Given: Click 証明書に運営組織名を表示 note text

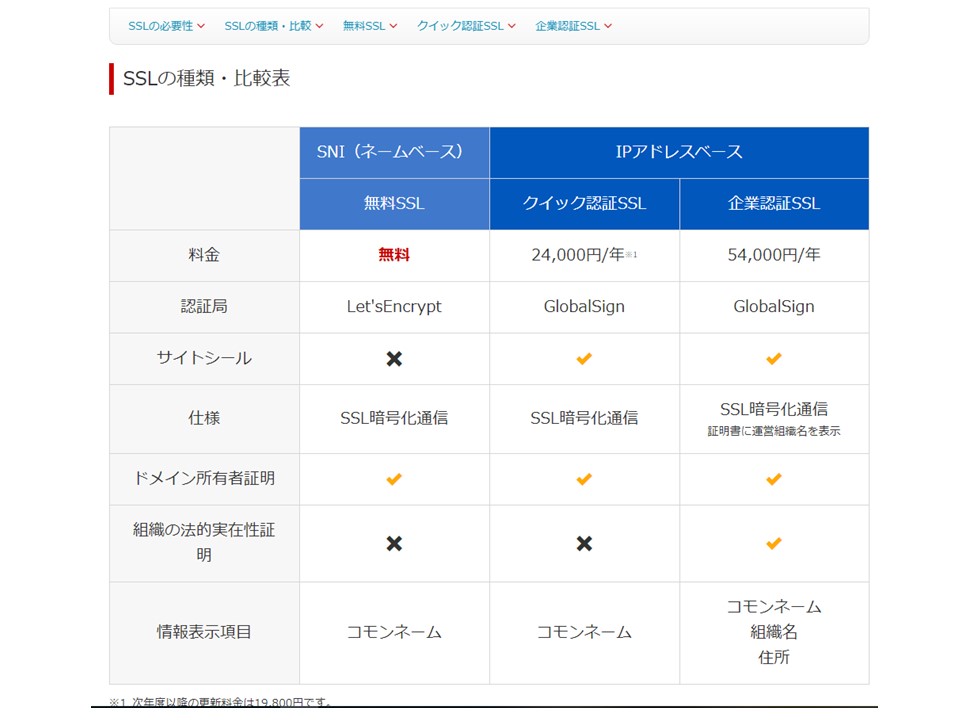Looking at the screenshot, I should click(x=774, y=432).
